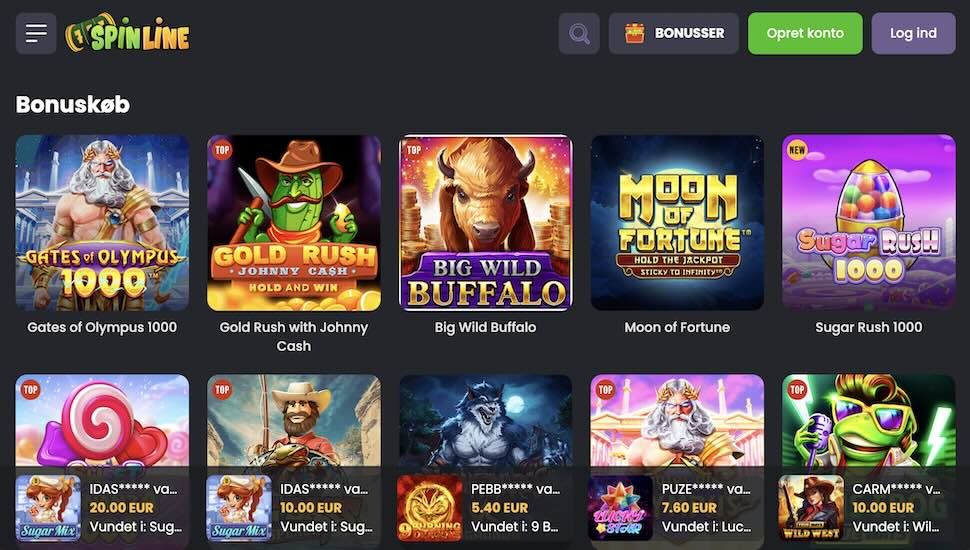Click the Moon of Fortune title link
Image resolution: width=970 pixels, height=550 pixels.
point(677,327)
